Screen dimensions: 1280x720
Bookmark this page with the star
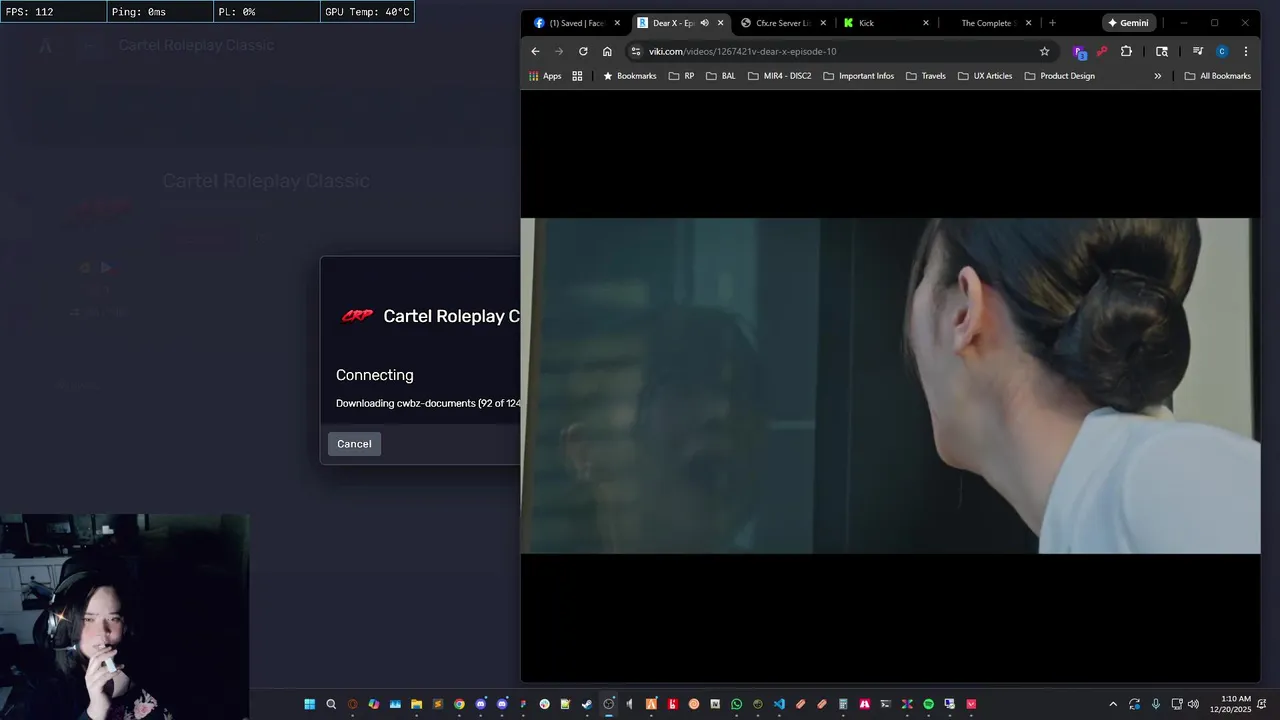[1044, 51]
